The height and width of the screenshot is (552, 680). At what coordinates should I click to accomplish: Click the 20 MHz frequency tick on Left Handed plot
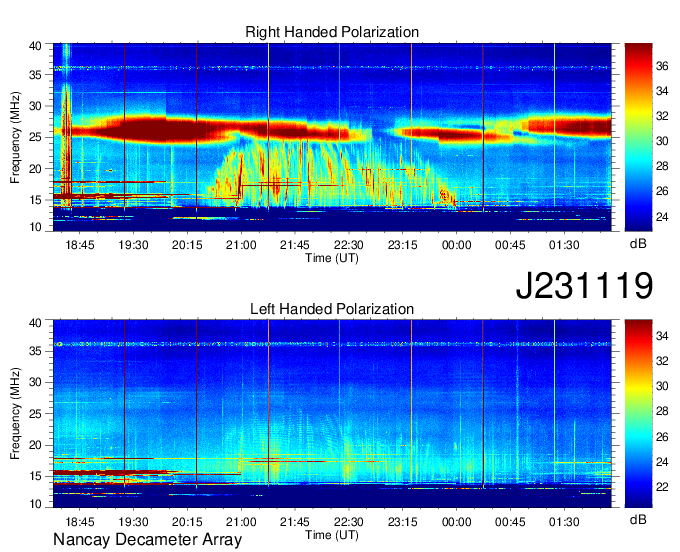pyautogui.click(x=35, y=445)
